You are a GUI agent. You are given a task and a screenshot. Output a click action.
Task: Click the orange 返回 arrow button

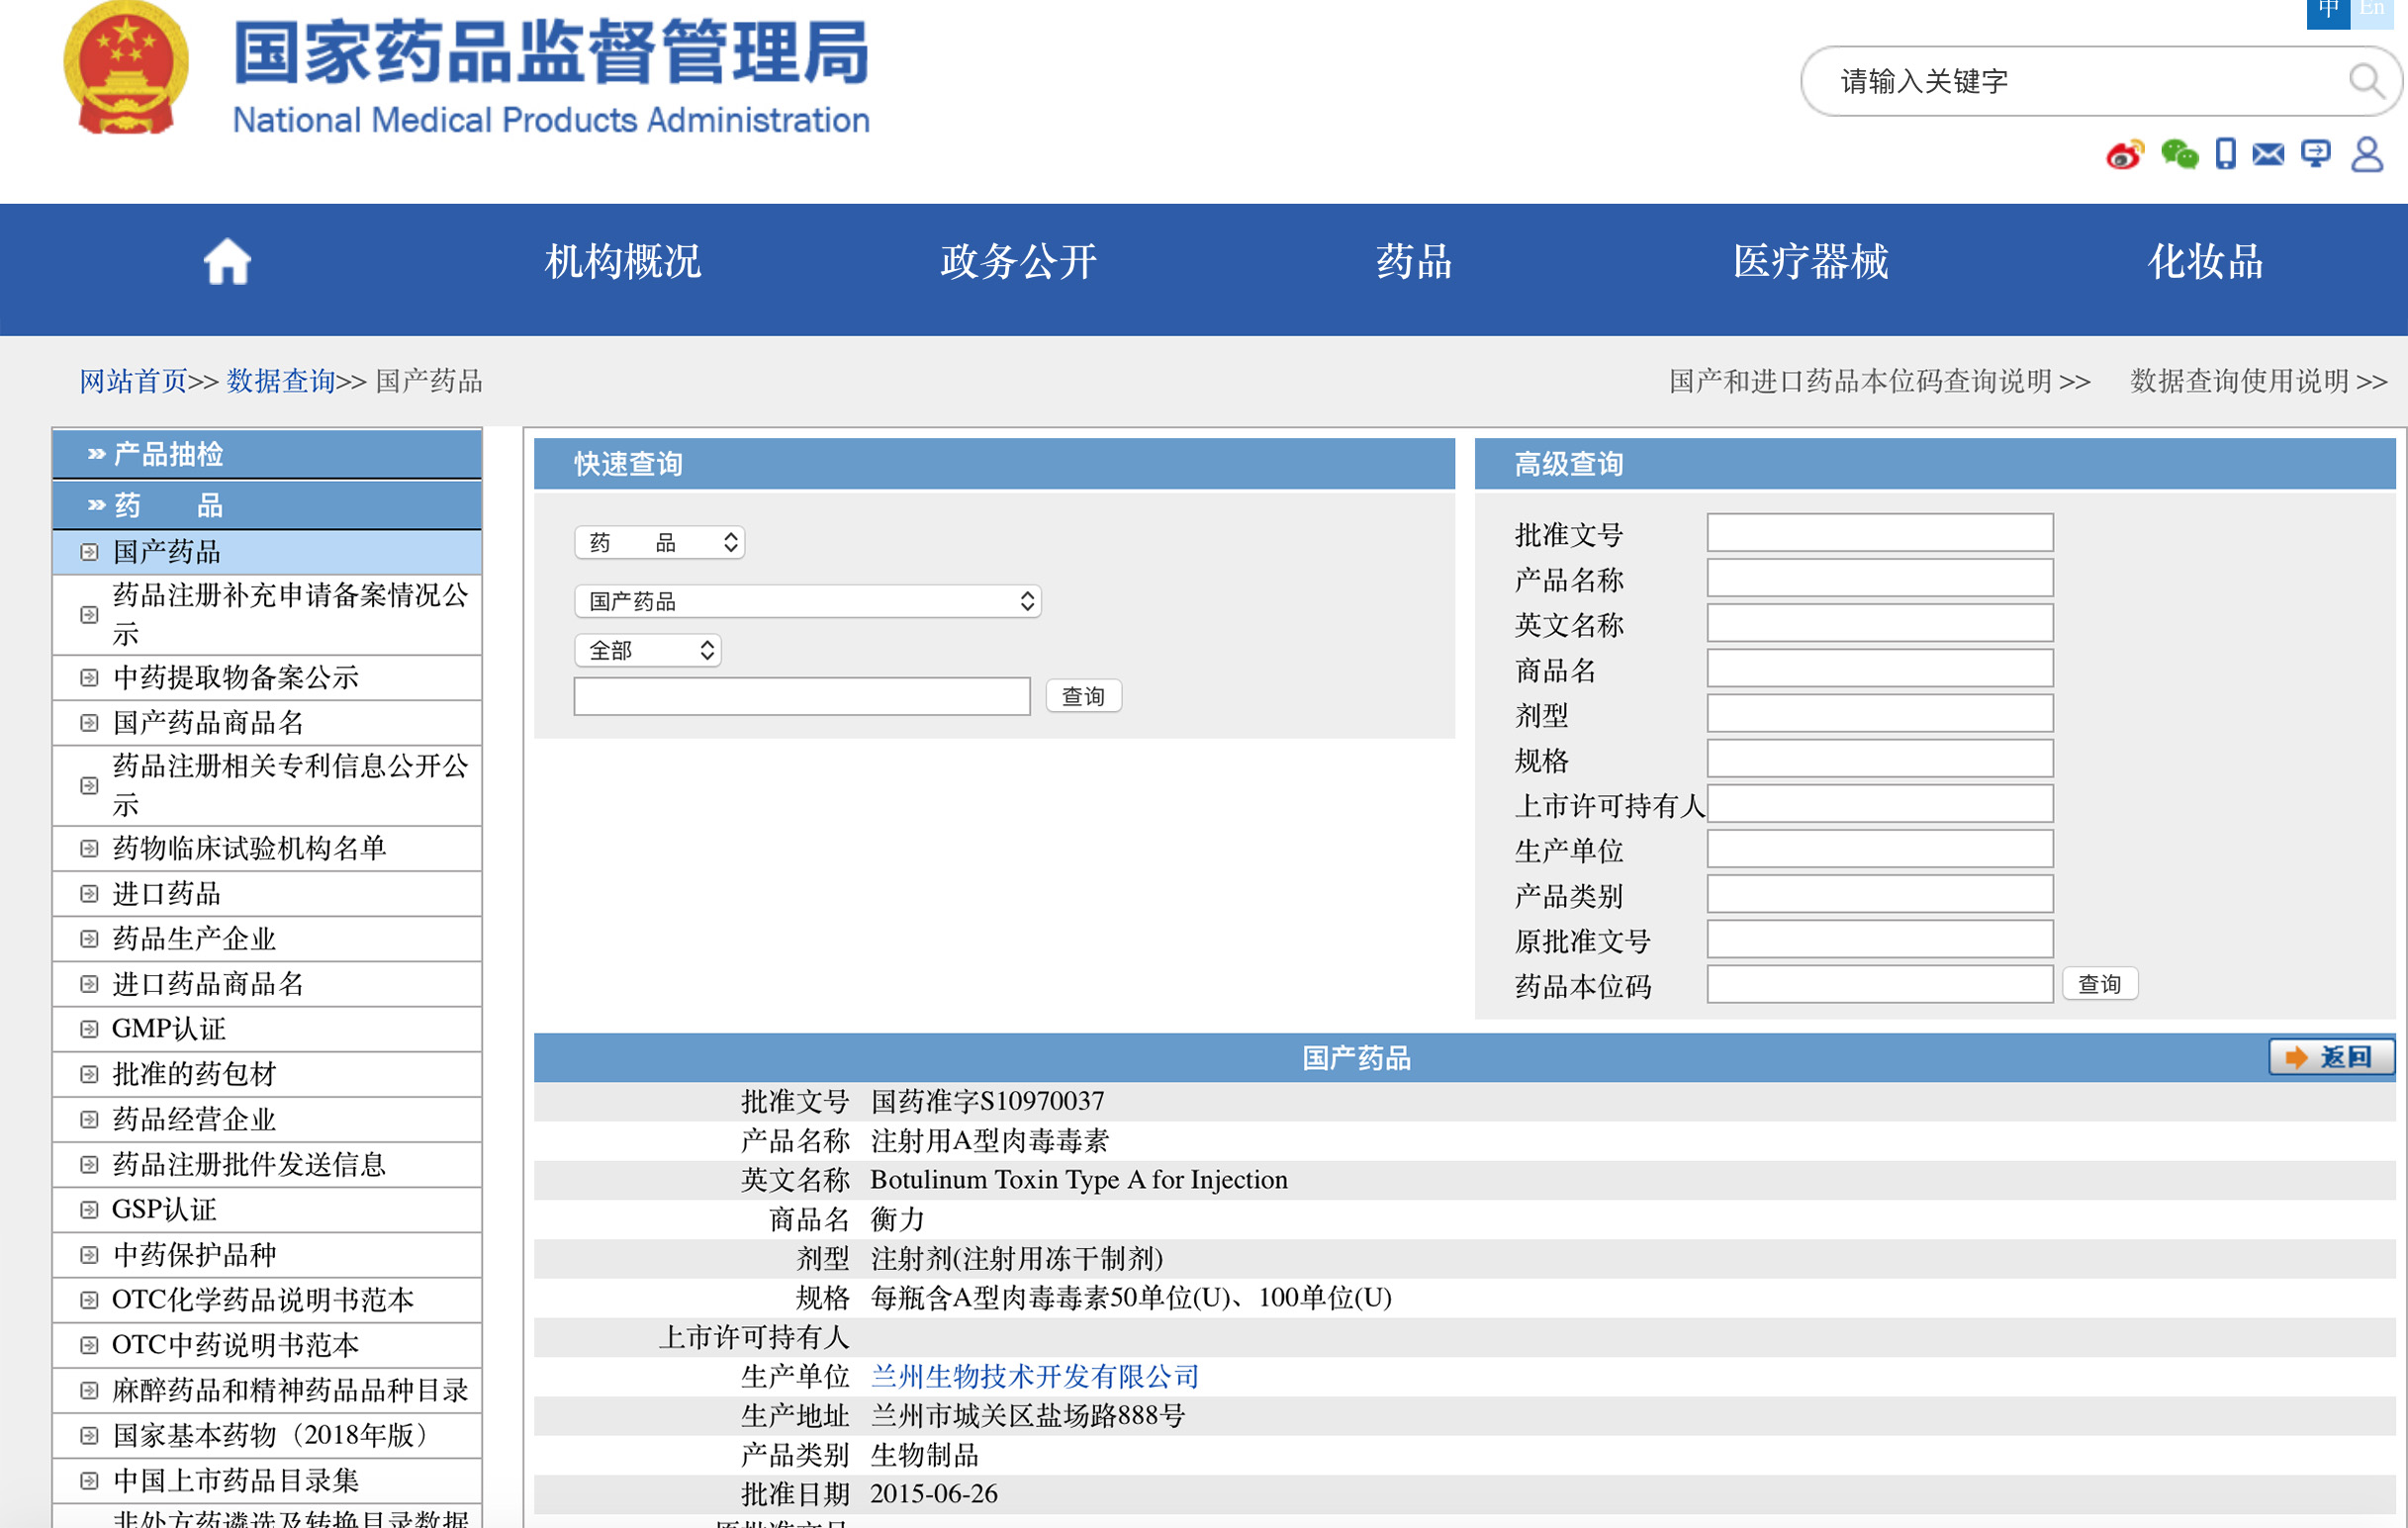pos(2330,1058)
